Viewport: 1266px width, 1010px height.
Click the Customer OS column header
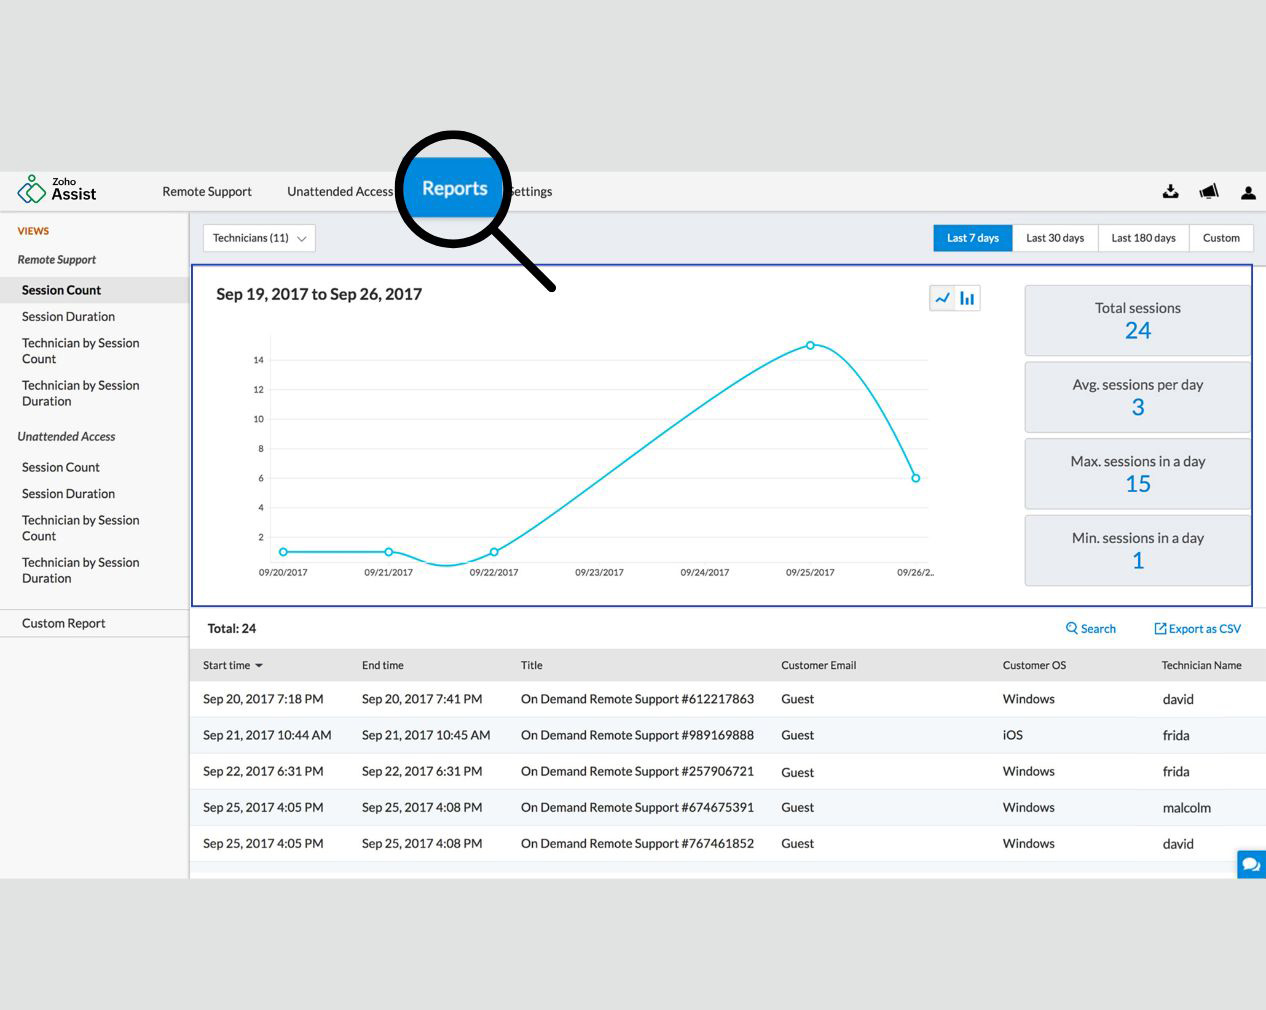pyautogui.click(x=1035, y=666)
